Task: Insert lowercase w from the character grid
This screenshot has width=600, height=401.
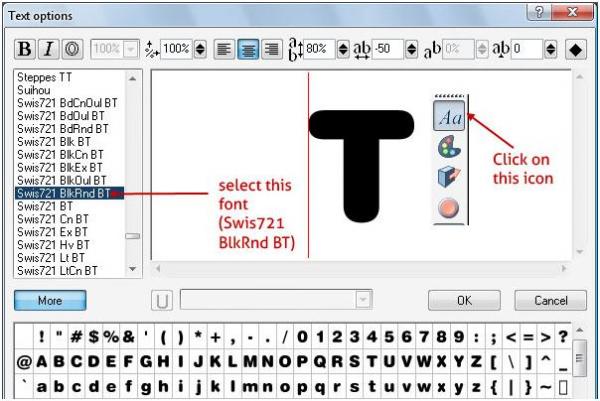Action: [x=424, y=387]
